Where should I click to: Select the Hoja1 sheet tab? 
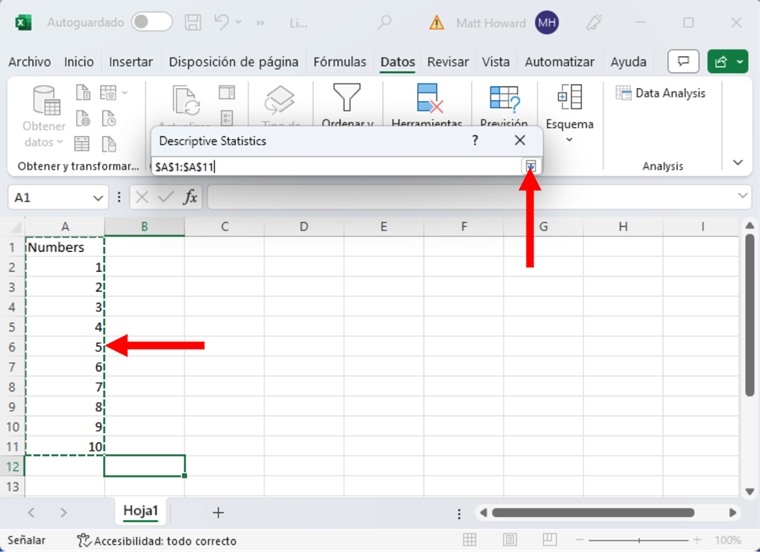[141, 510]
